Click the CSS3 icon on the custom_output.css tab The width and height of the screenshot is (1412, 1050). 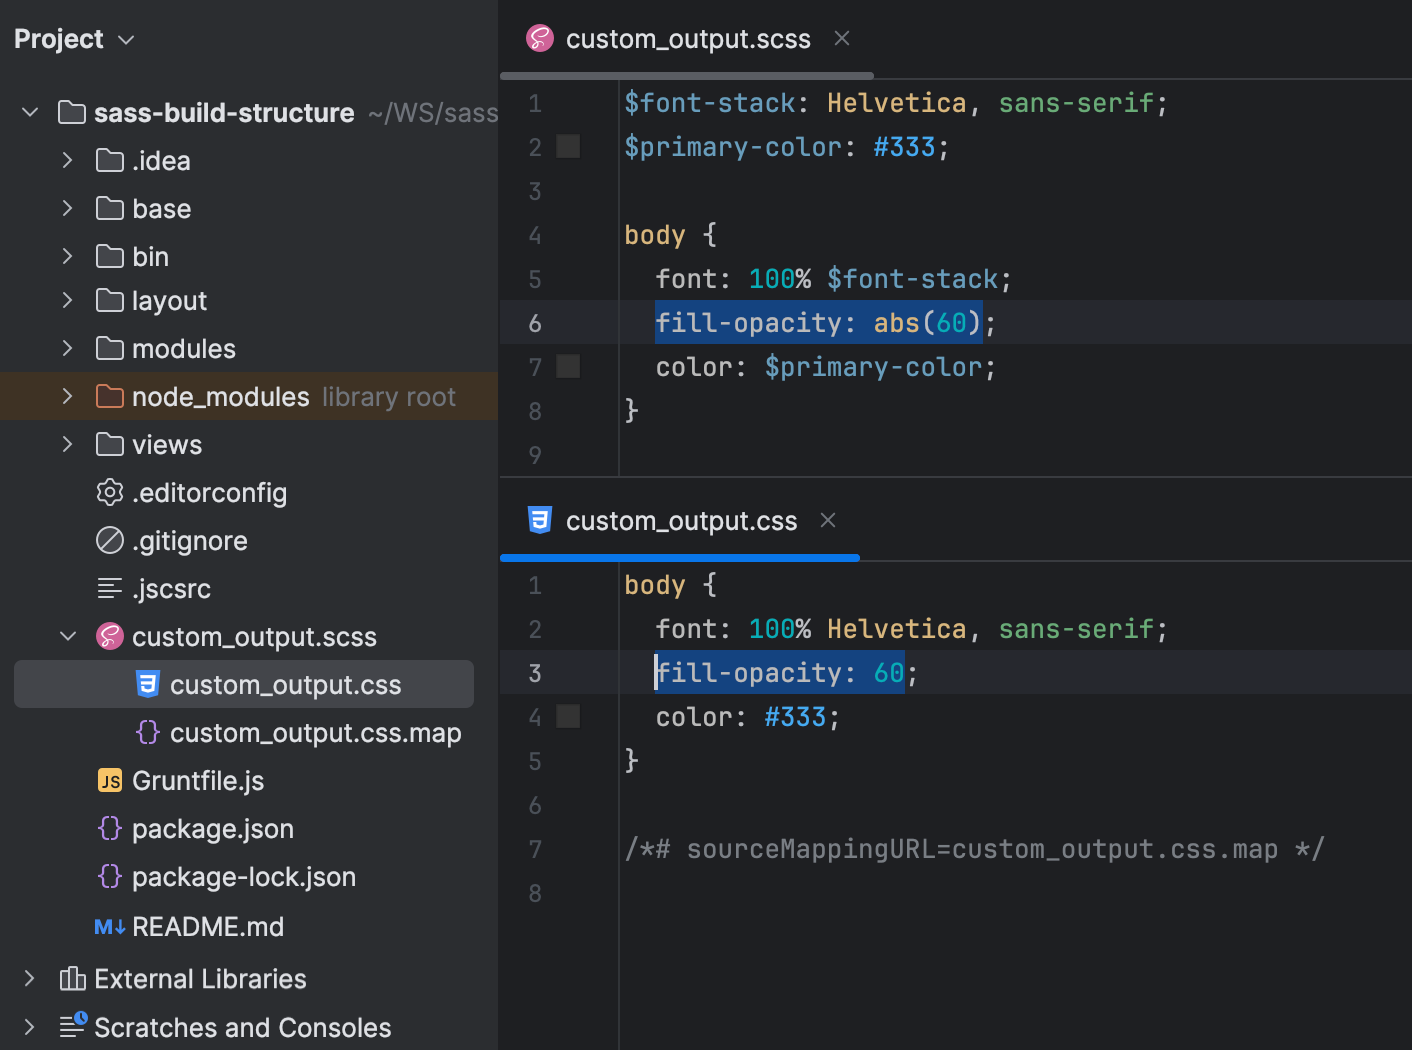pyautogui.click(x=540, y=520)
